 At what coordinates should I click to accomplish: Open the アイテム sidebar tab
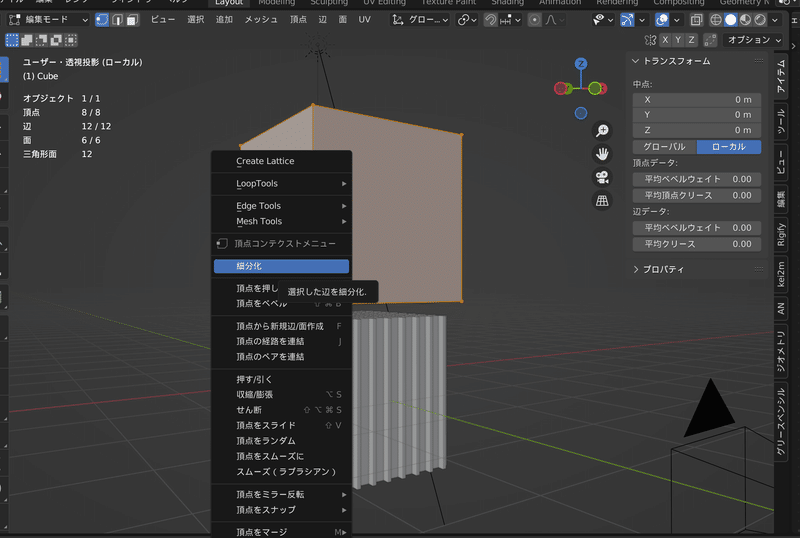(781, 76)
